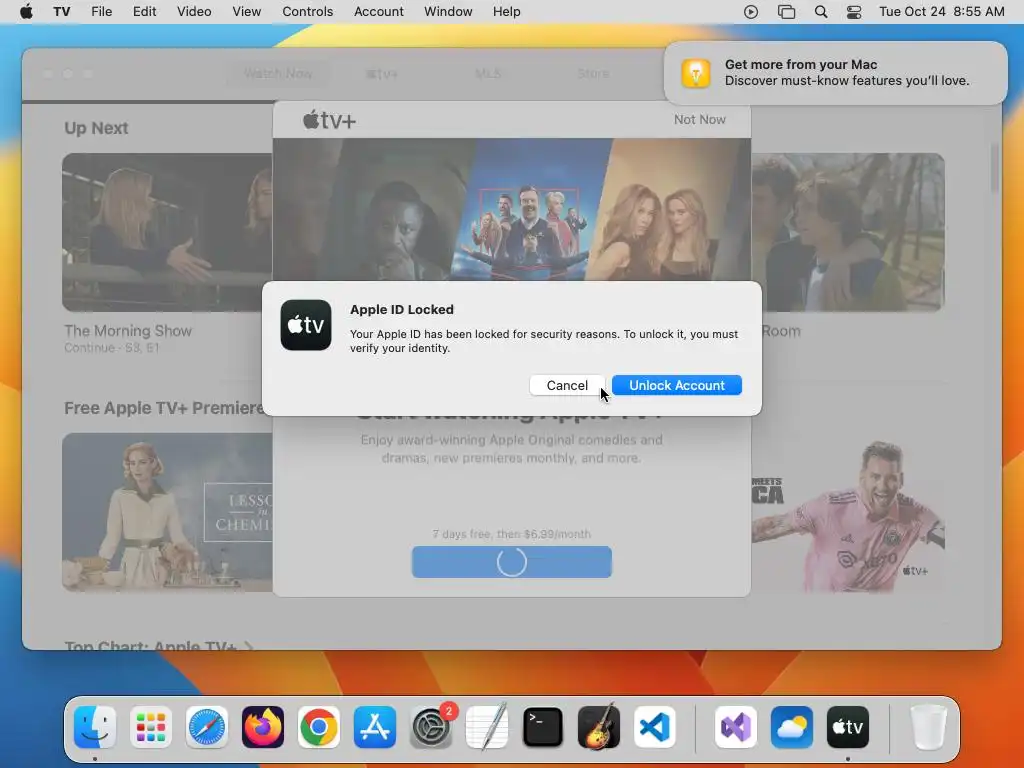Switch to the MLS tab
The image size is (1024, 768).
point(488,74)
